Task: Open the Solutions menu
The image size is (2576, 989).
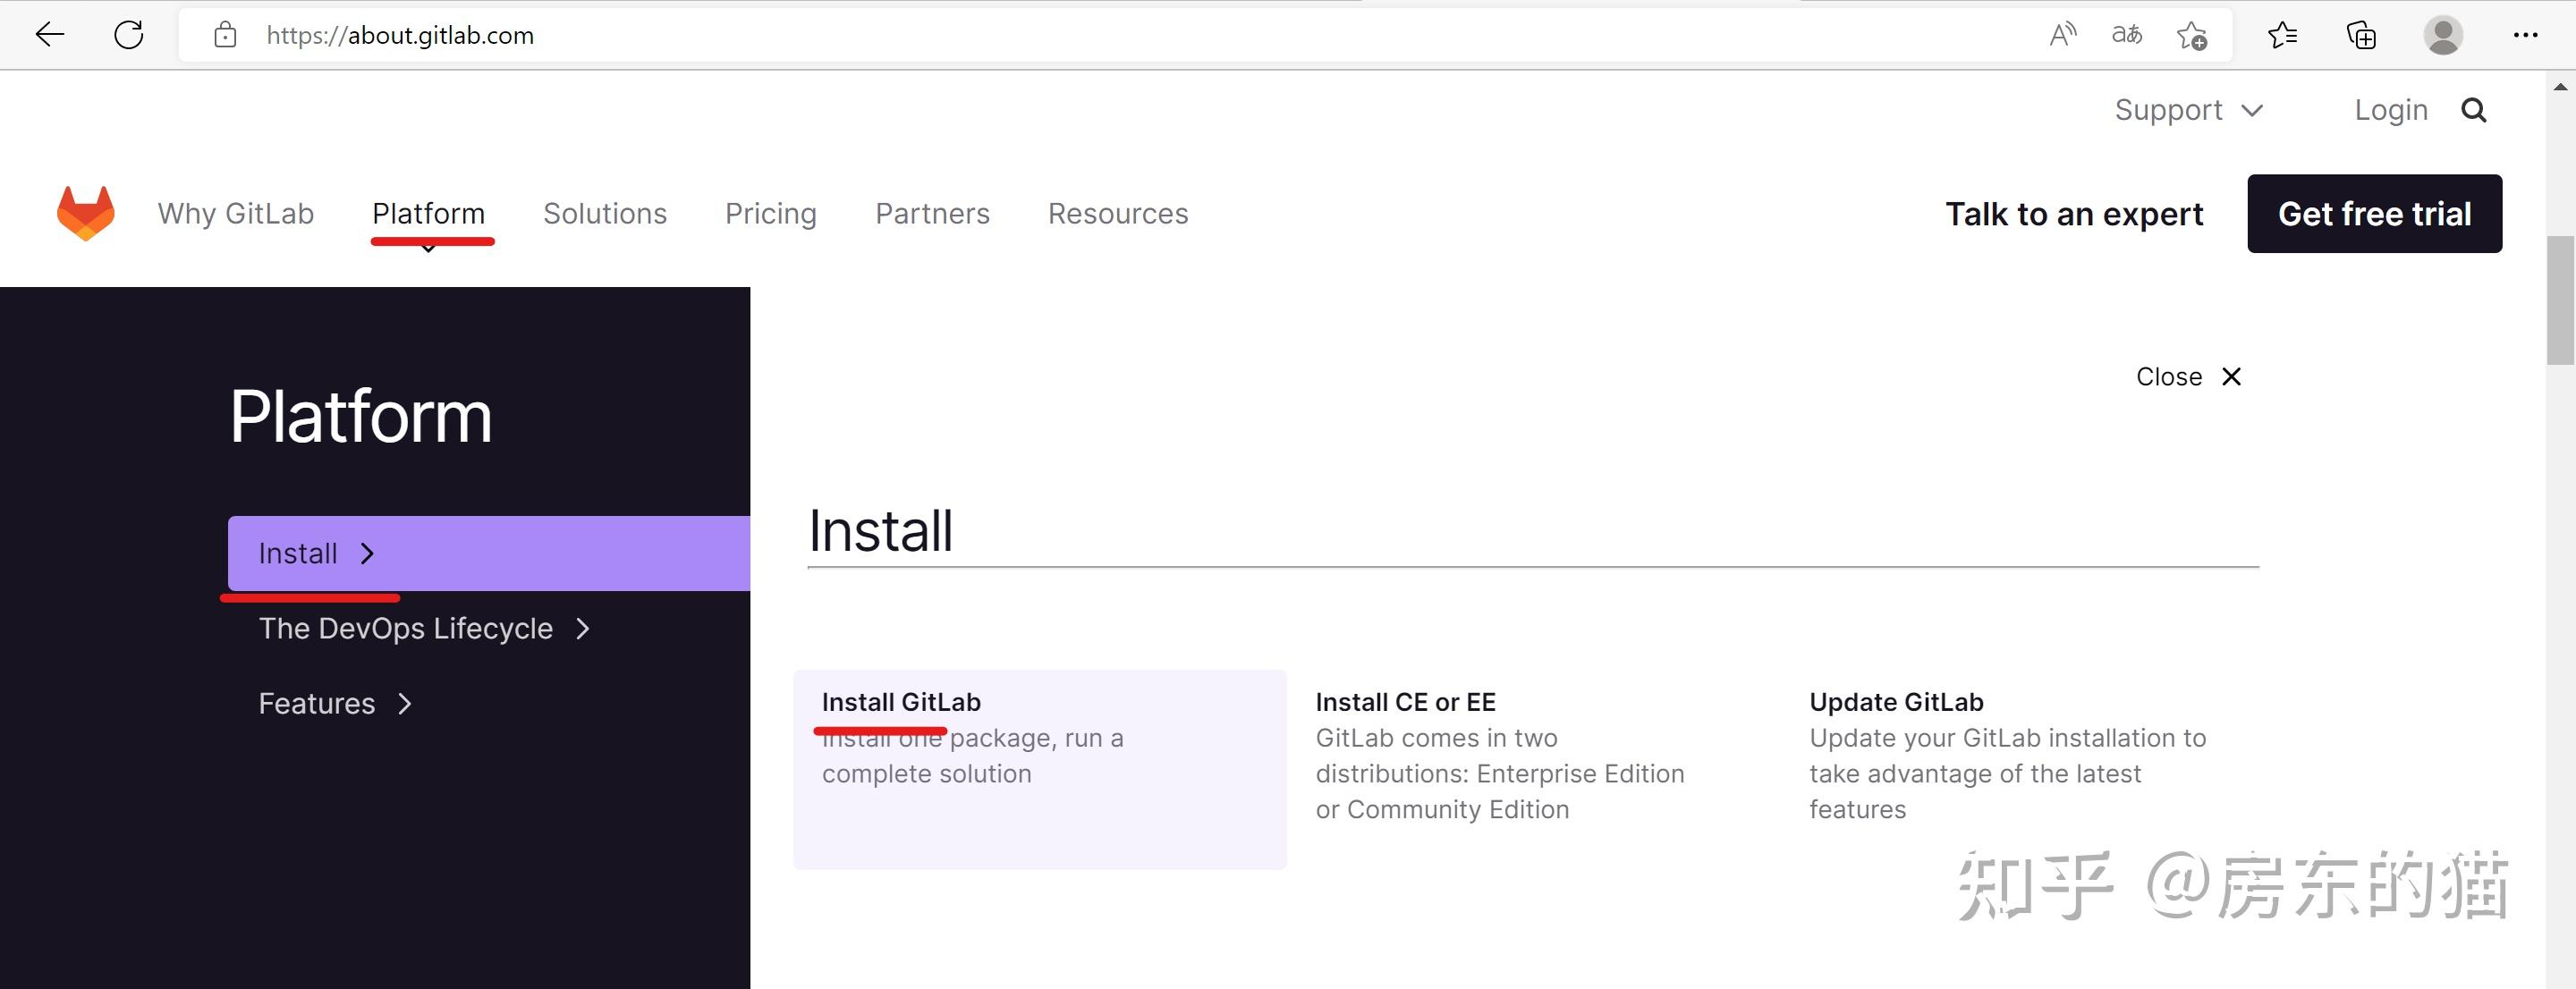Action: coord(604,213)
